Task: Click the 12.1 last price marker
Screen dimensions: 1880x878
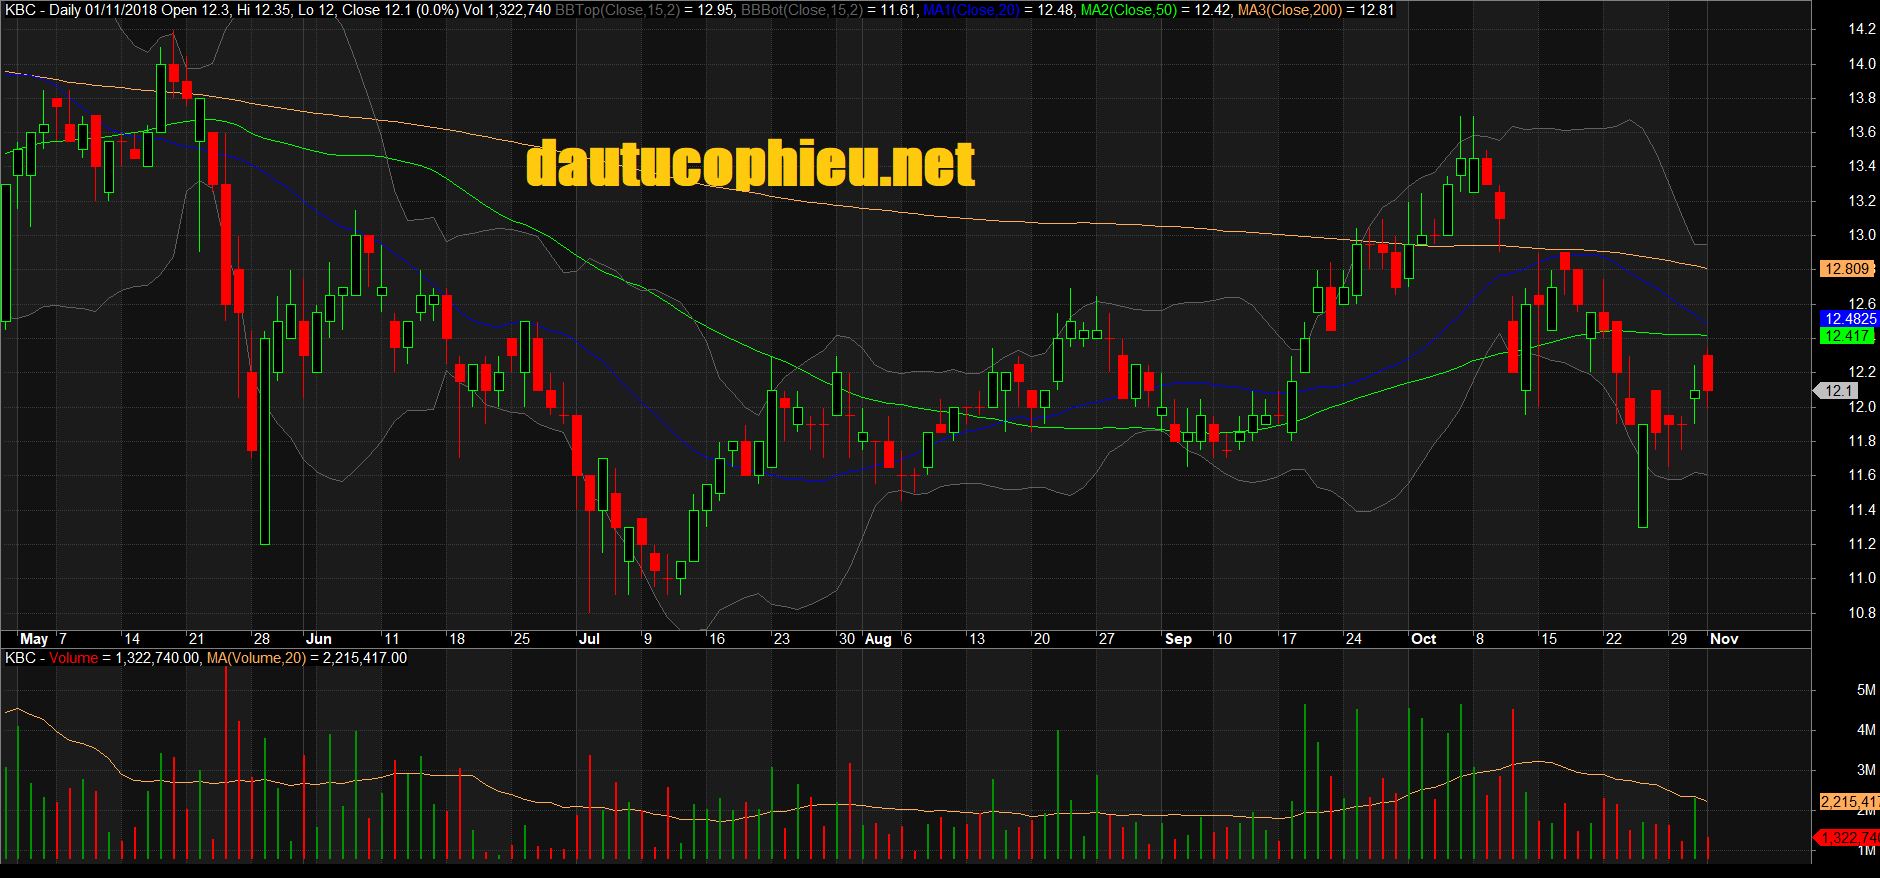Action: click(x=1839, y=391)
